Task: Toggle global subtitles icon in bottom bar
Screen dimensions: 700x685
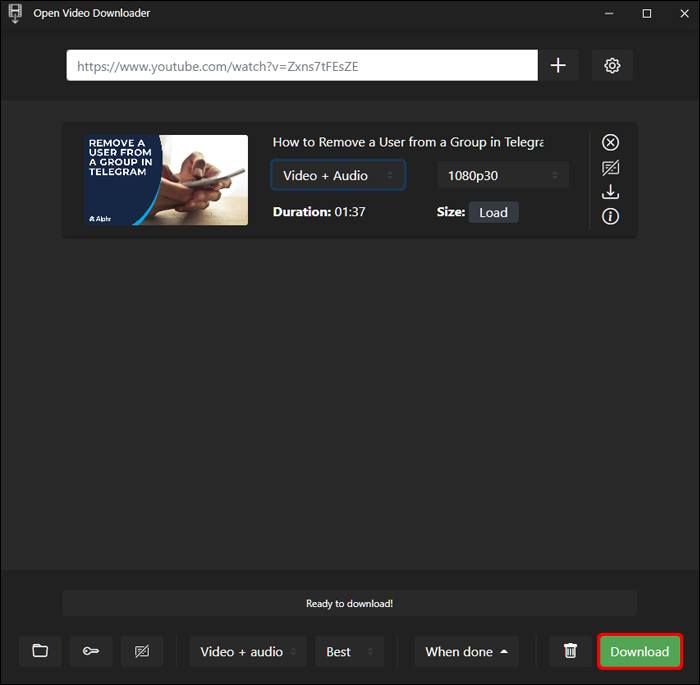Action: coord(142,651)
